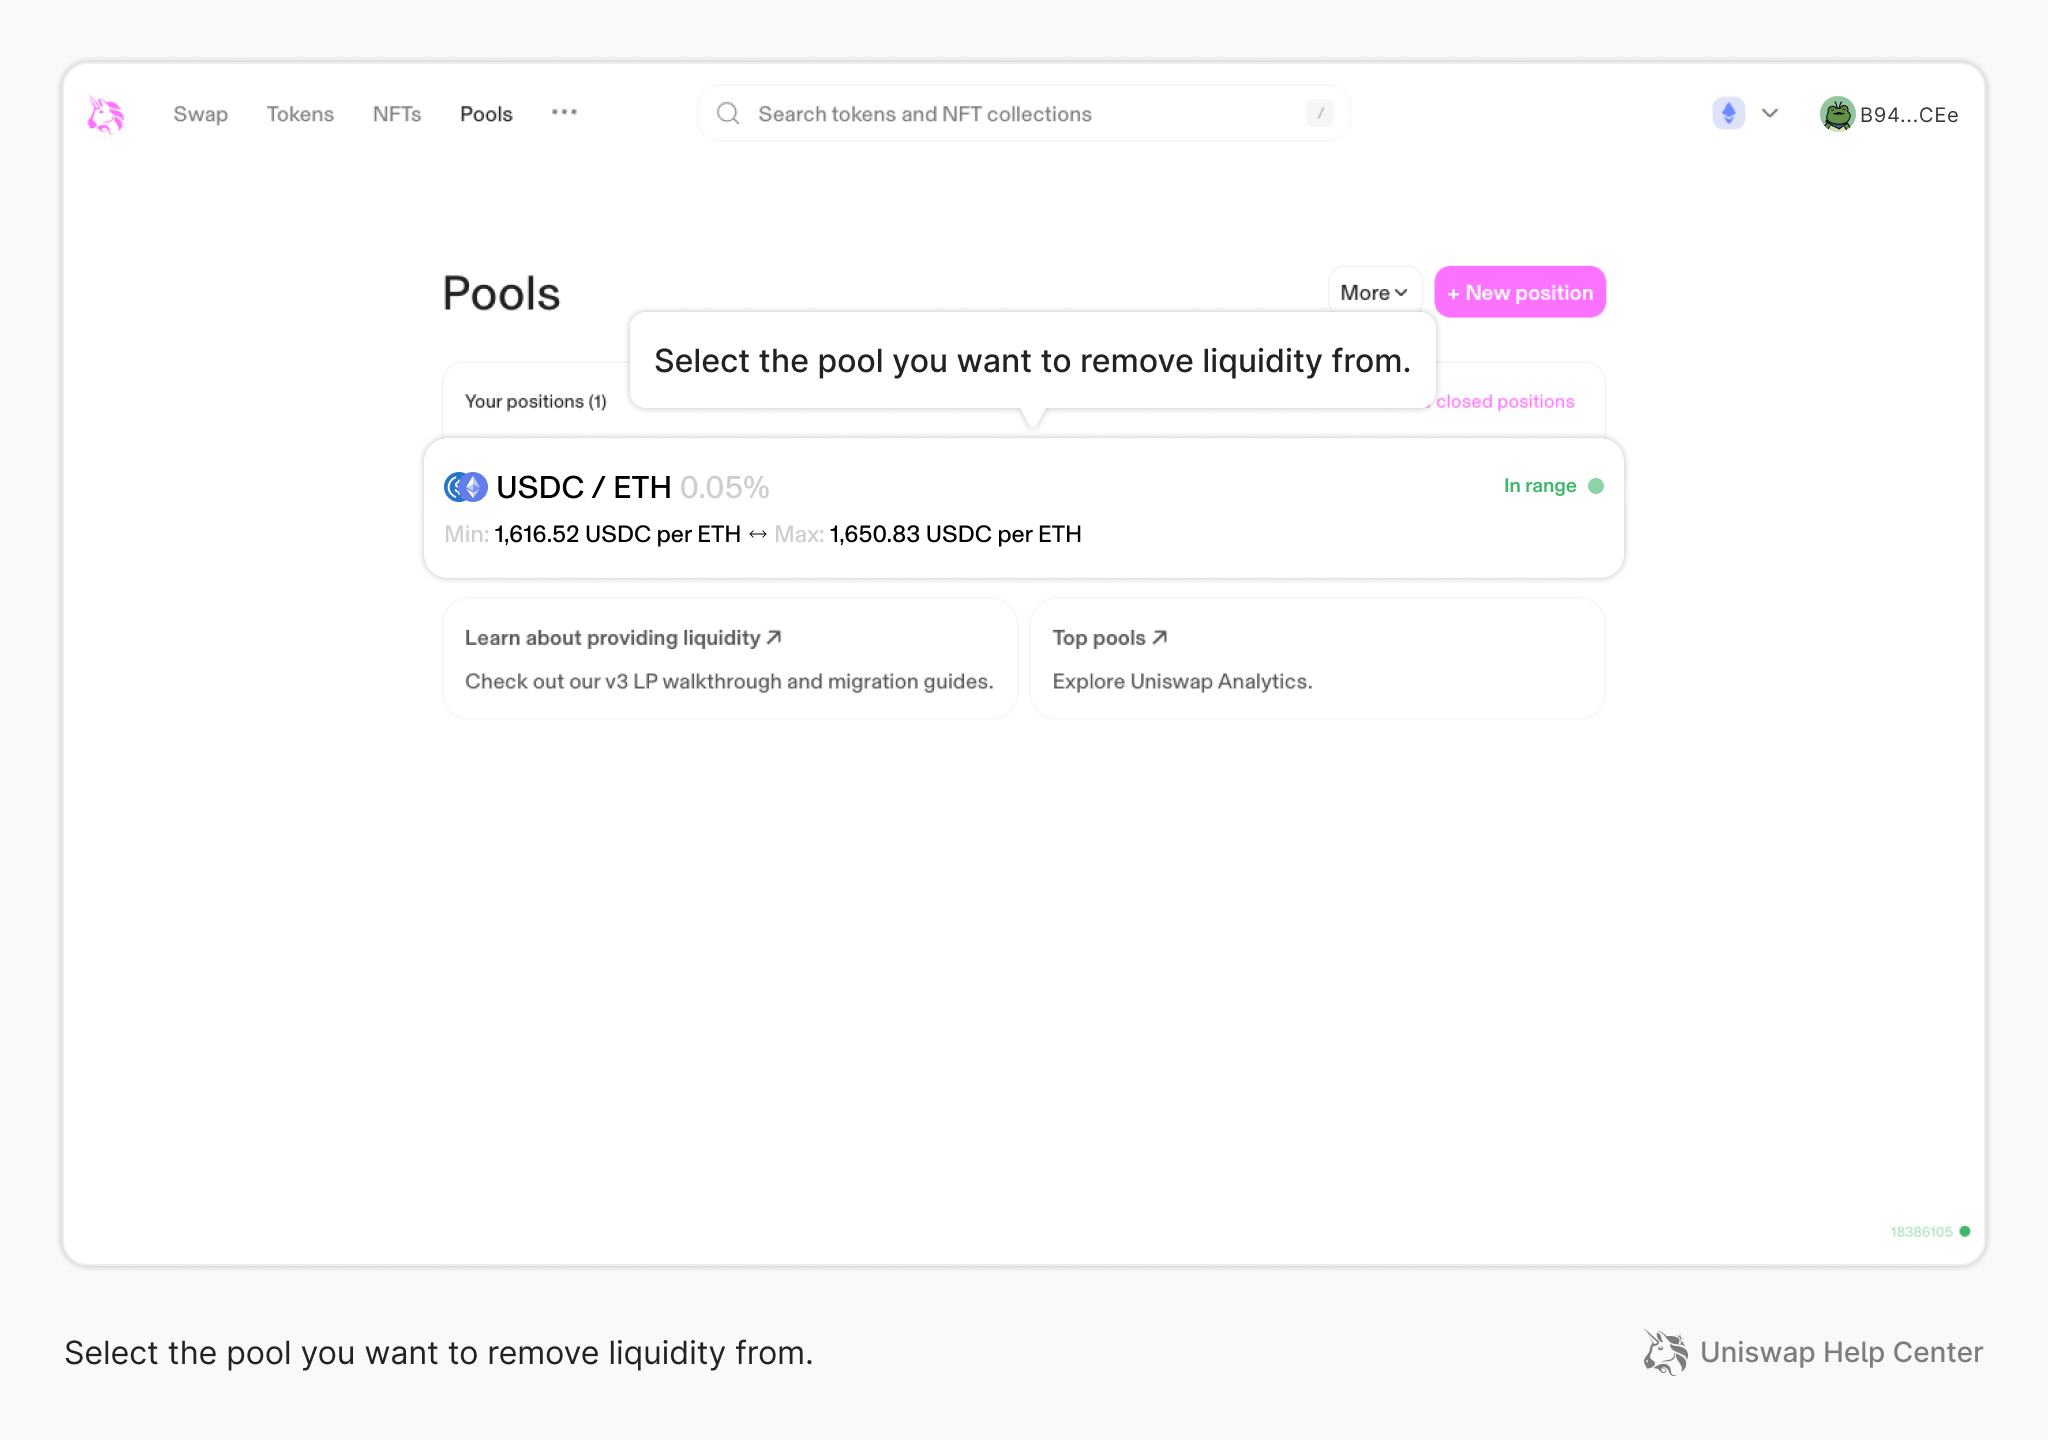Click the slash shortcut key badge
The width and height of the screenshot is (2048, 1440).
(x=1320, y=113)
